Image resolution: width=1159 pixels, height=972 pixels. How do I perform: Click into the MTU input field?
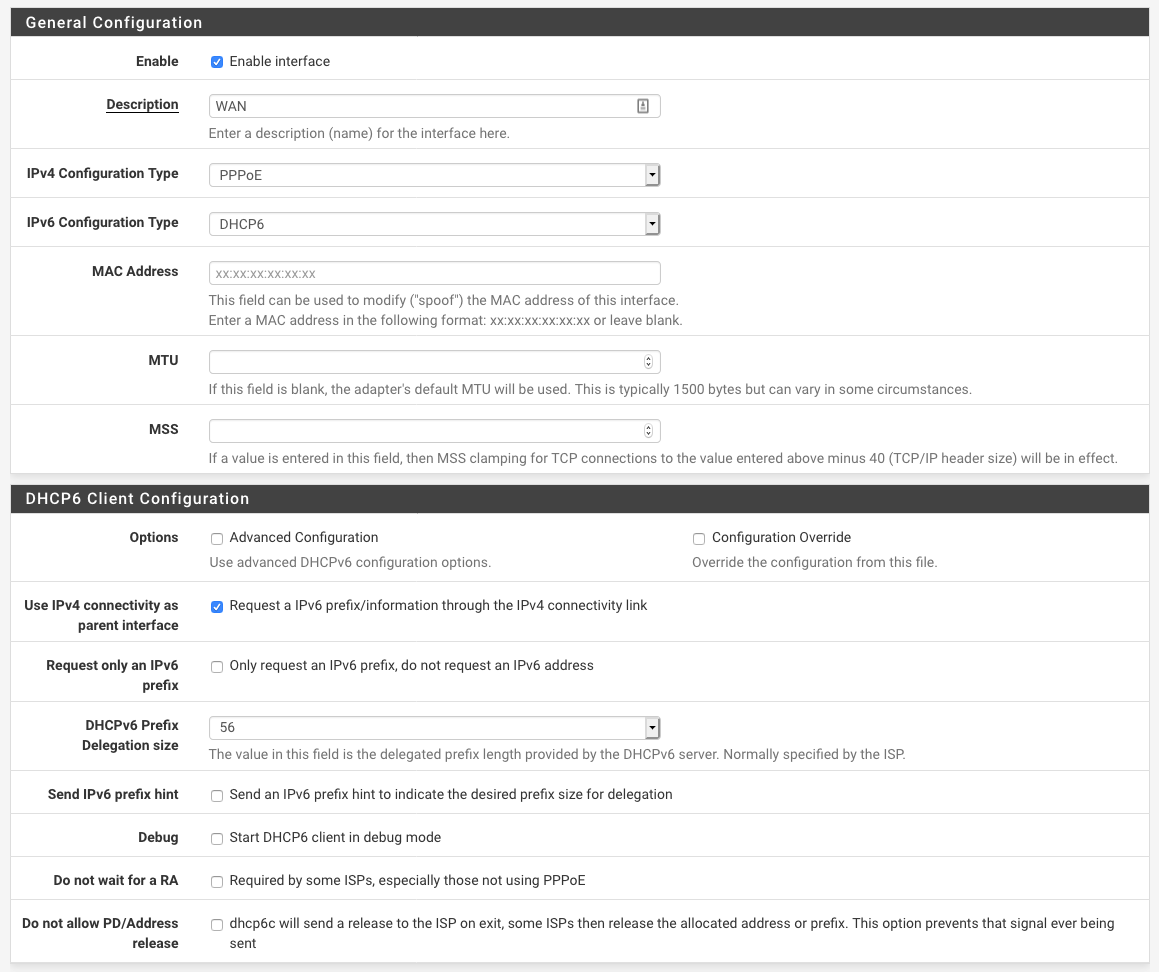click(x=435, y=362)
